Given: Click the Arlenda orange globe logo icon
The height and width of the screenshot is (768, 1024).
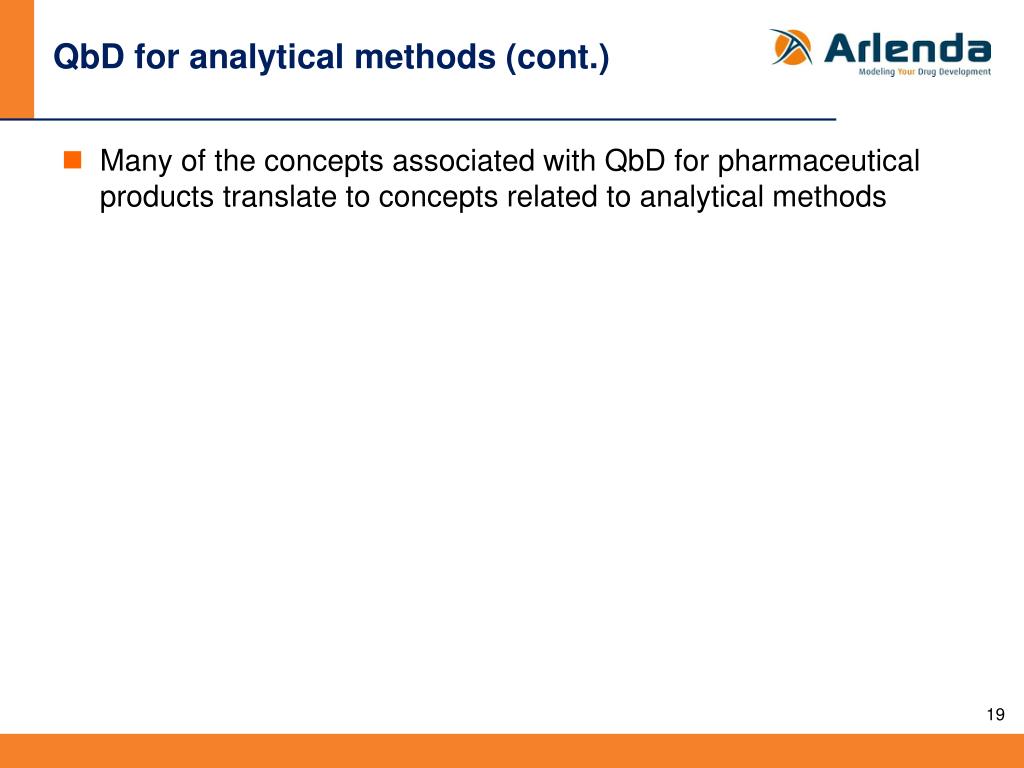Looking at the screenshot, I should point(791,47).
